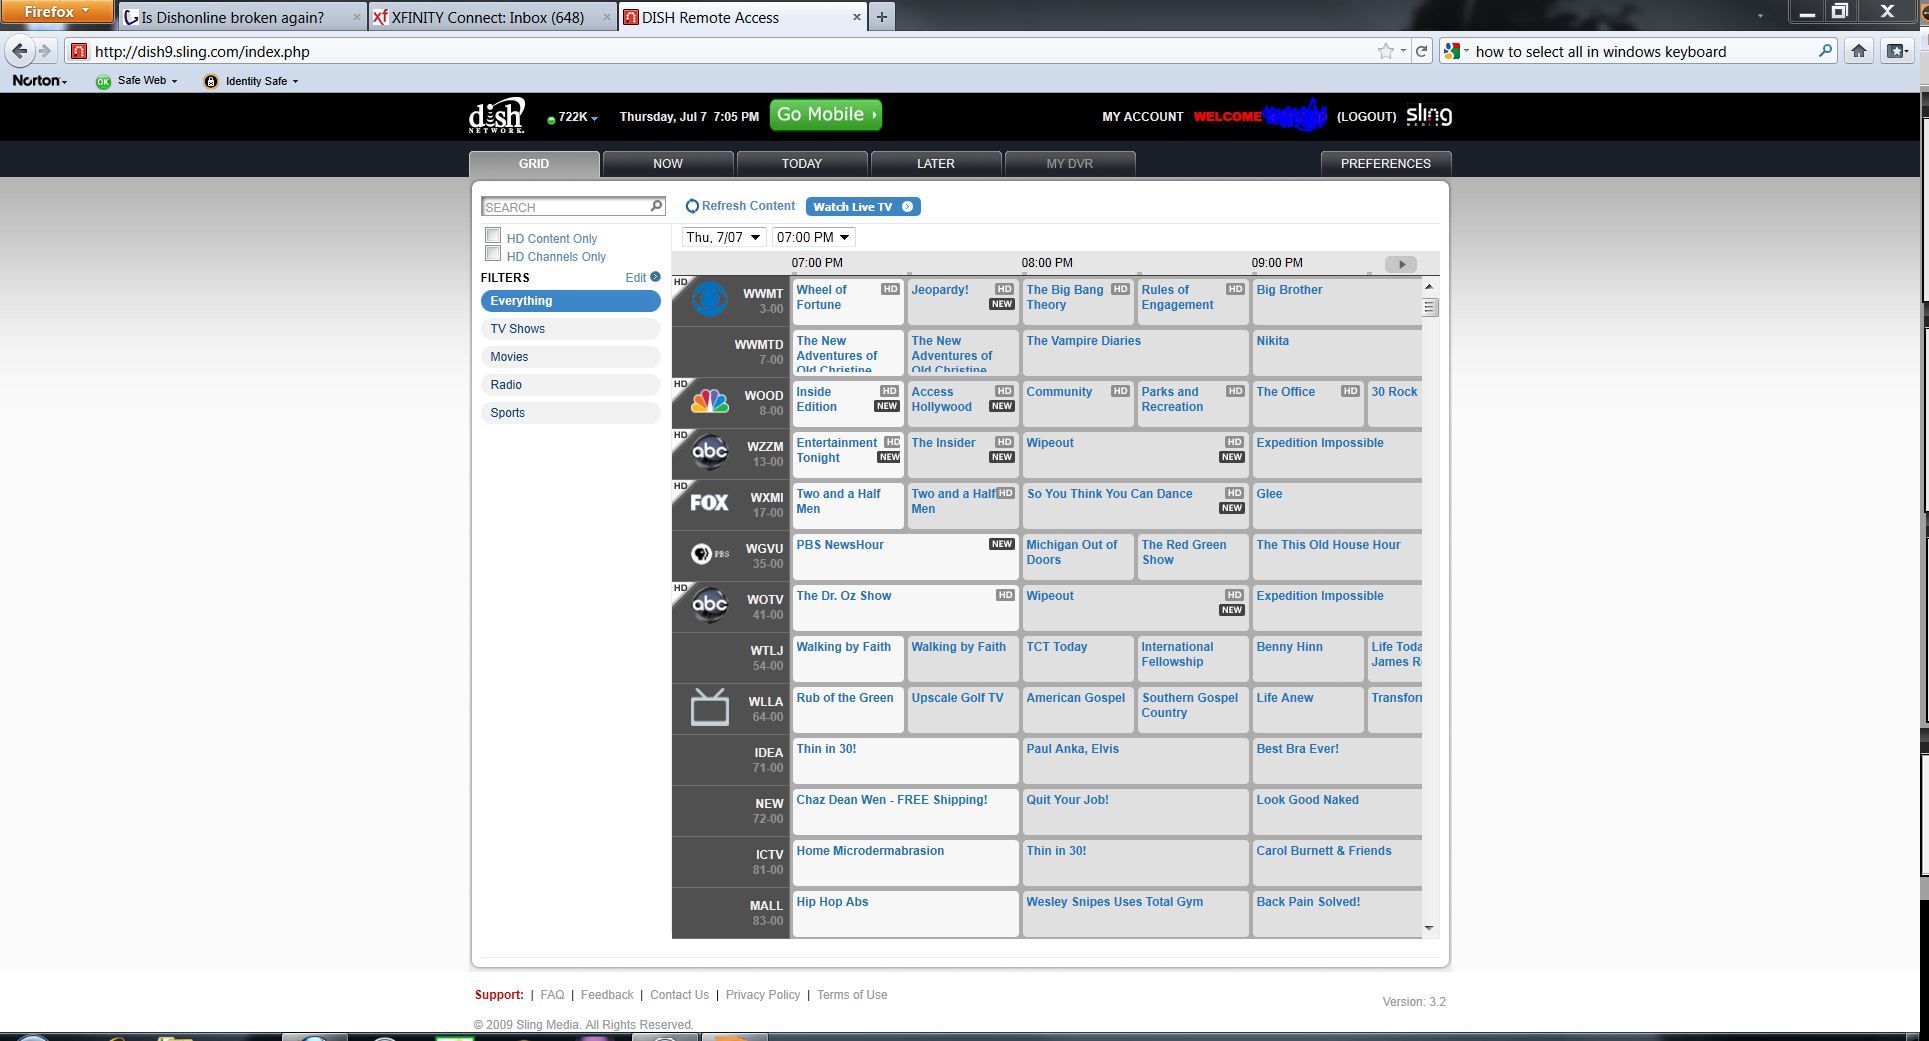This screenshot has width=1929, height=1041.
Task: Go back with browser back arrow
Action: point(20,51)
